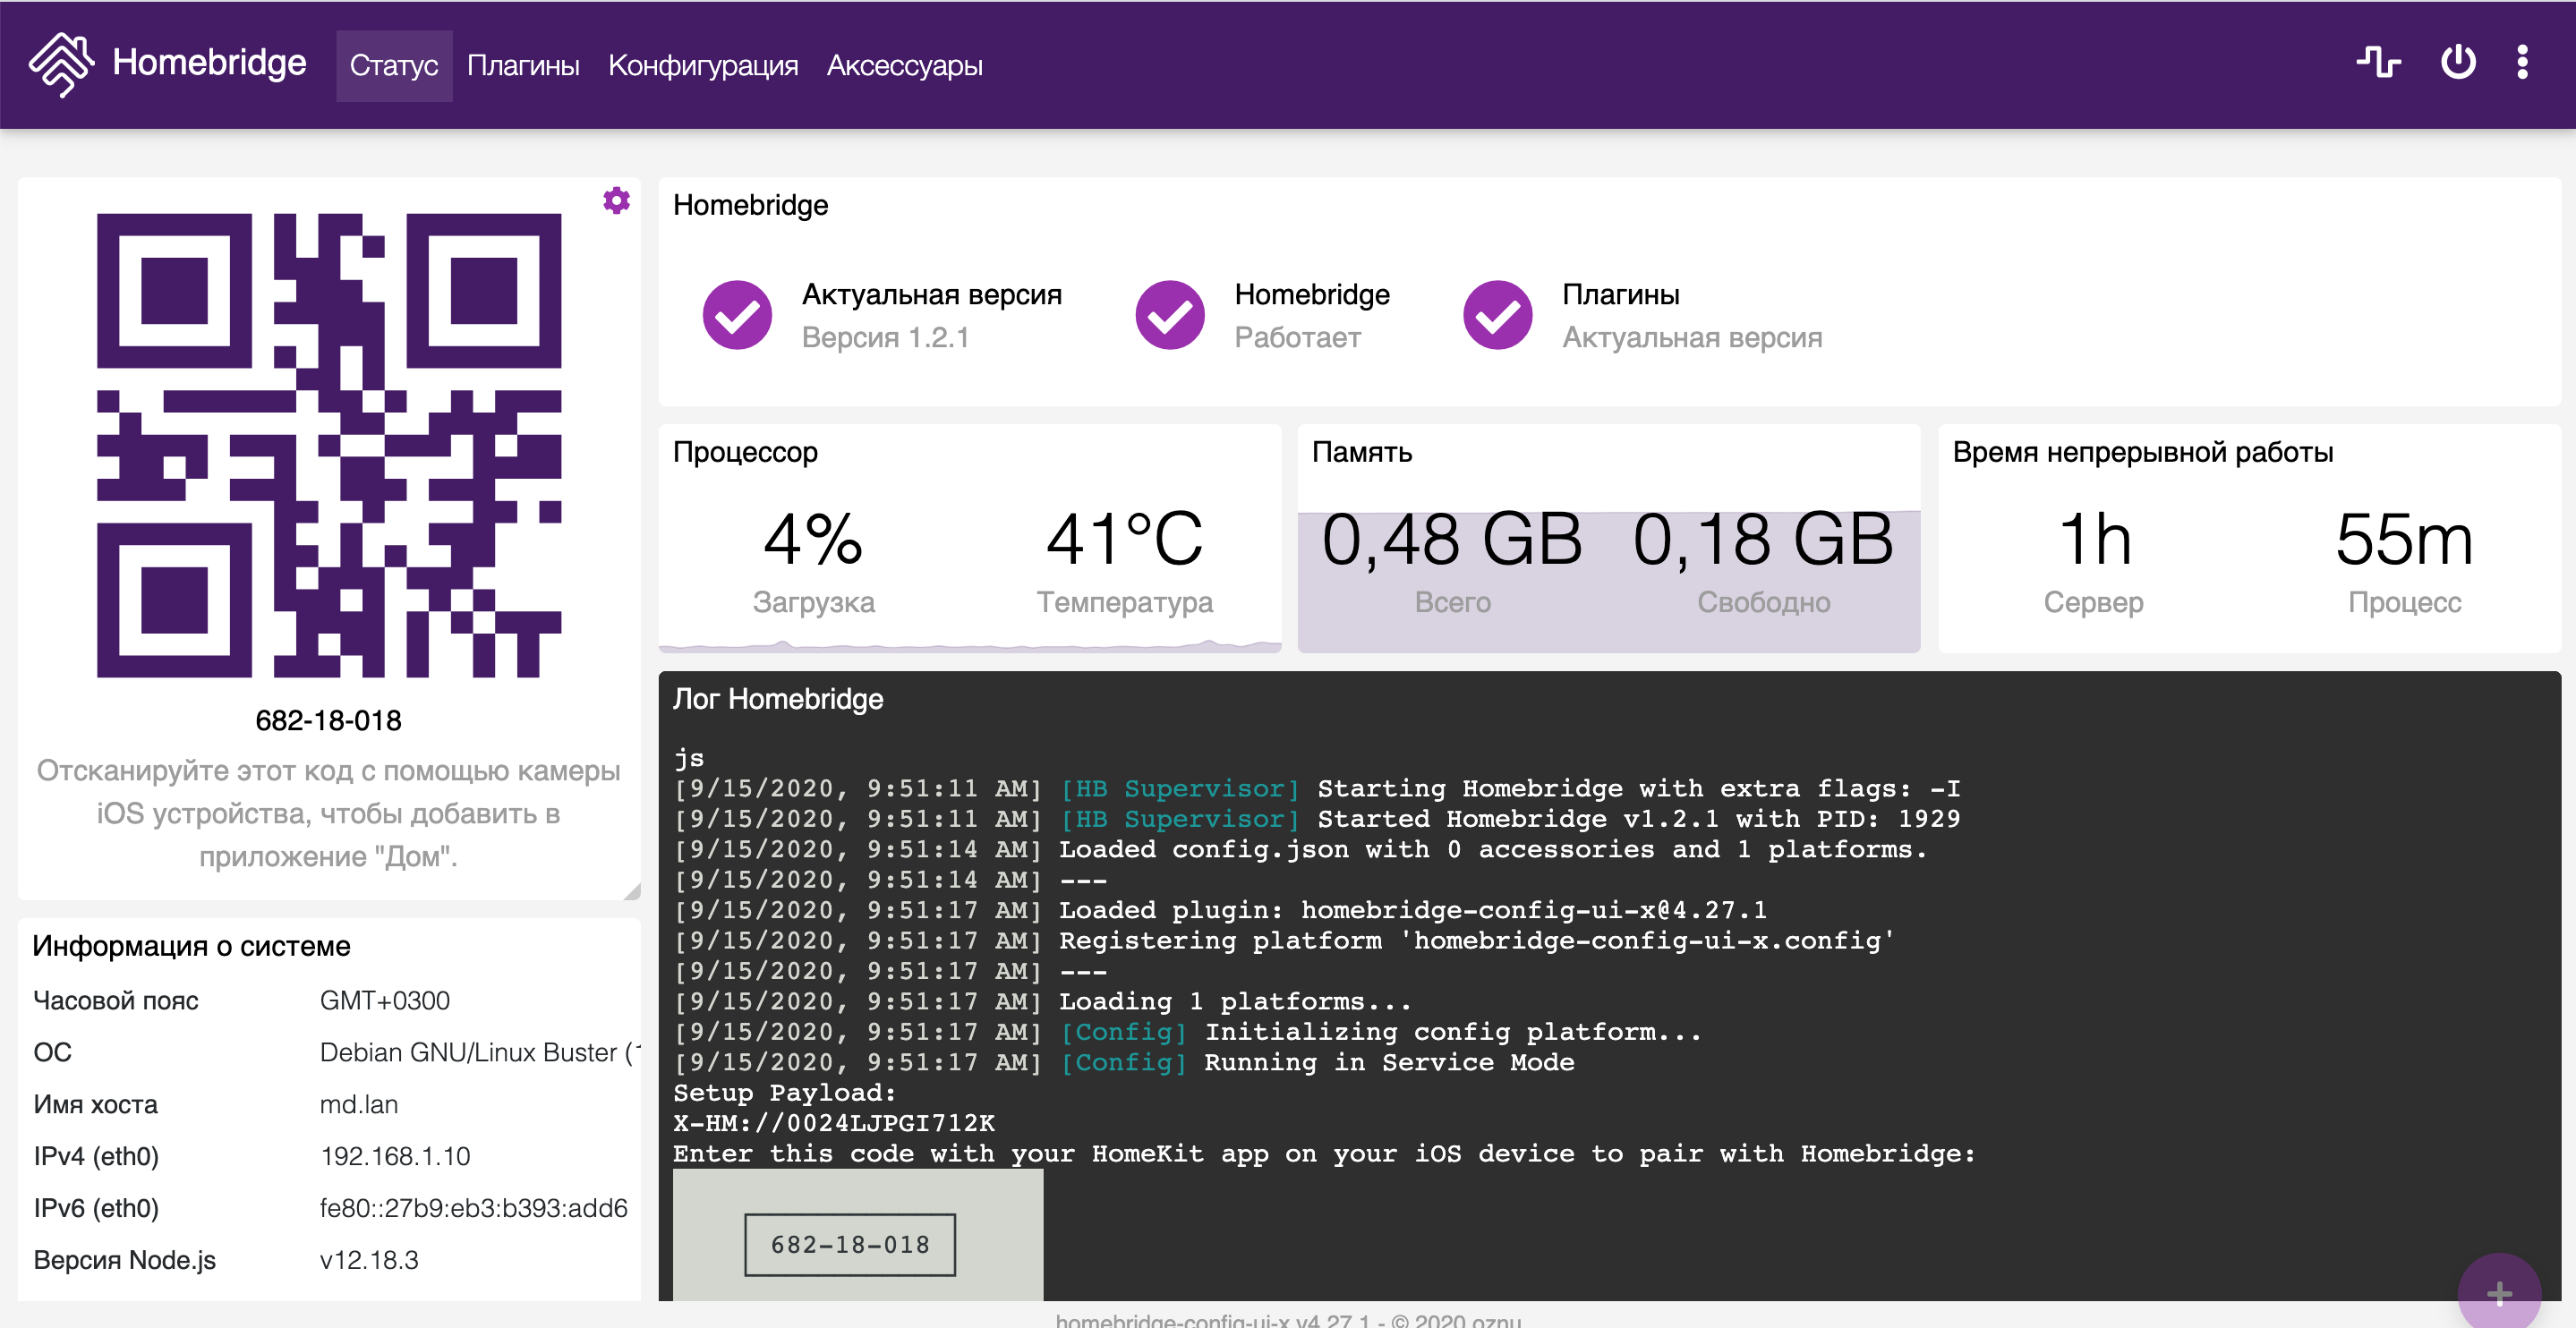Switch to the Плагины tab
2576x1328 pixels.
(523, 66)
